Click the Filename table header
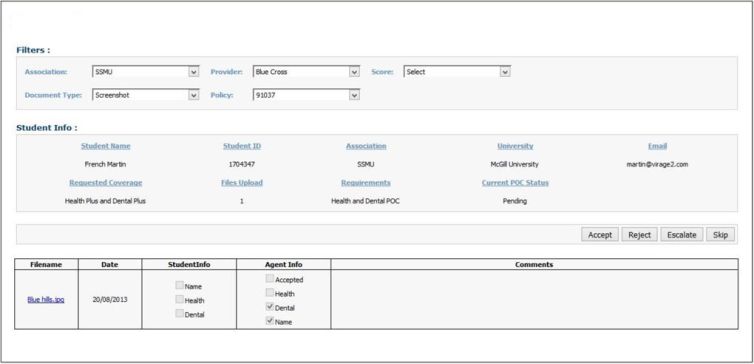This screenshot has height=364, width=754. coord(46,264)
